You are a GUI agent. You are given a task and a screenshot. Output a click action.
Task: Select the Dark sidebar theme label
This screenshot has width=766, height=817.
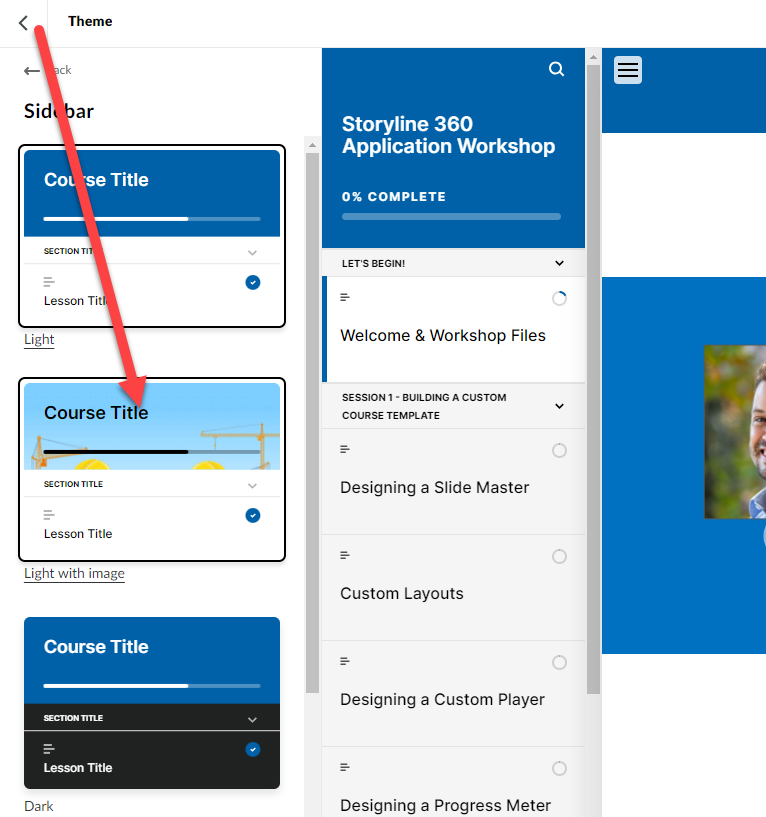click(x=39, y=806)
